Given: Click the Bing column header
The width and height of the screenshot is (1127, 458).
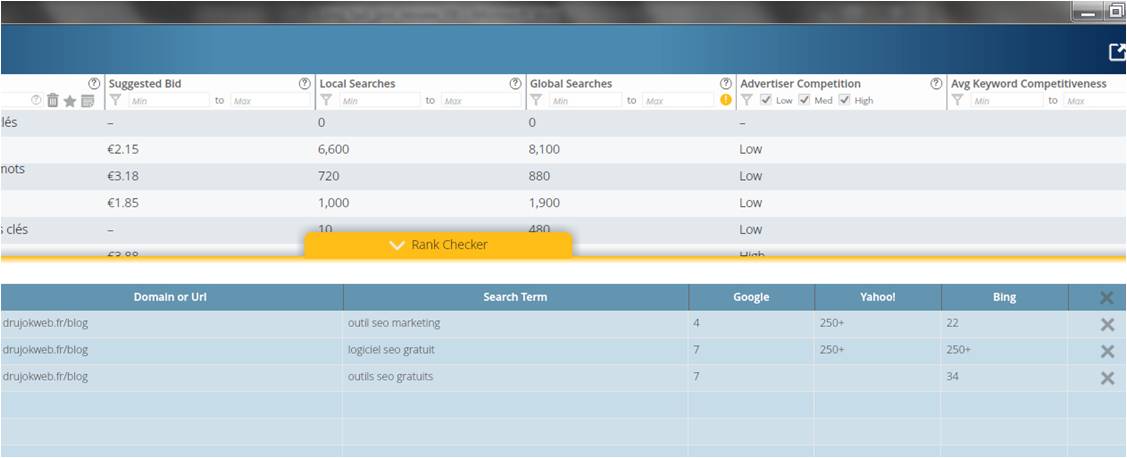Looking at the screenshot, I should [1004, 297].
